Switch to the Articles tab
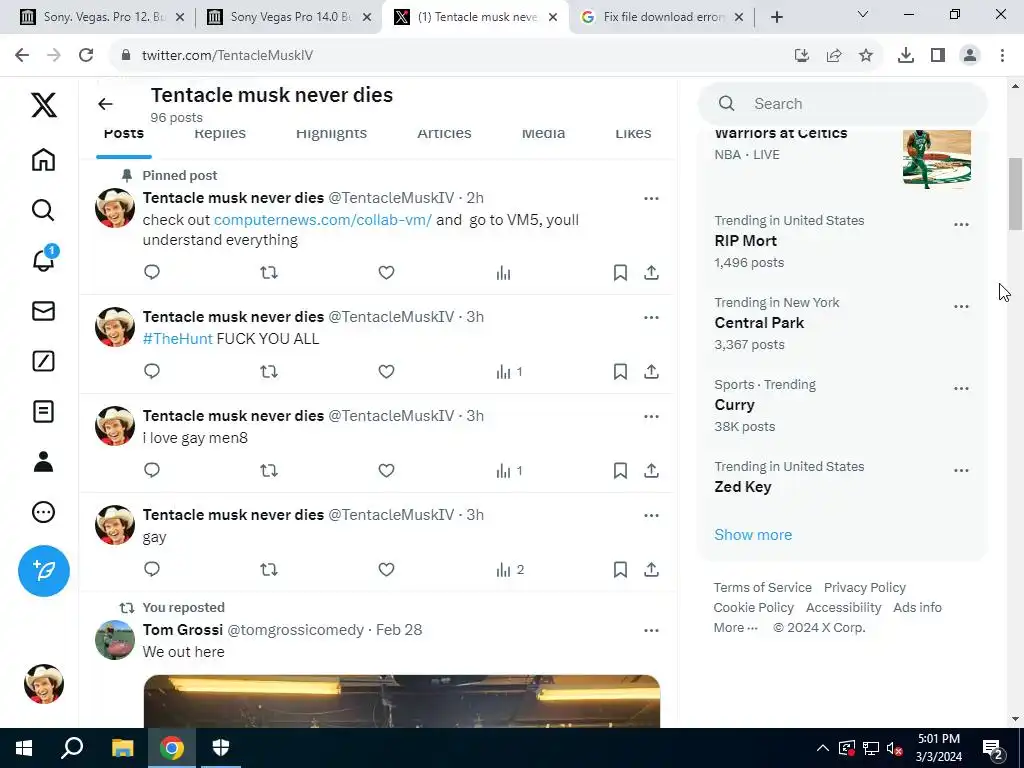 [x=444, y=135]
